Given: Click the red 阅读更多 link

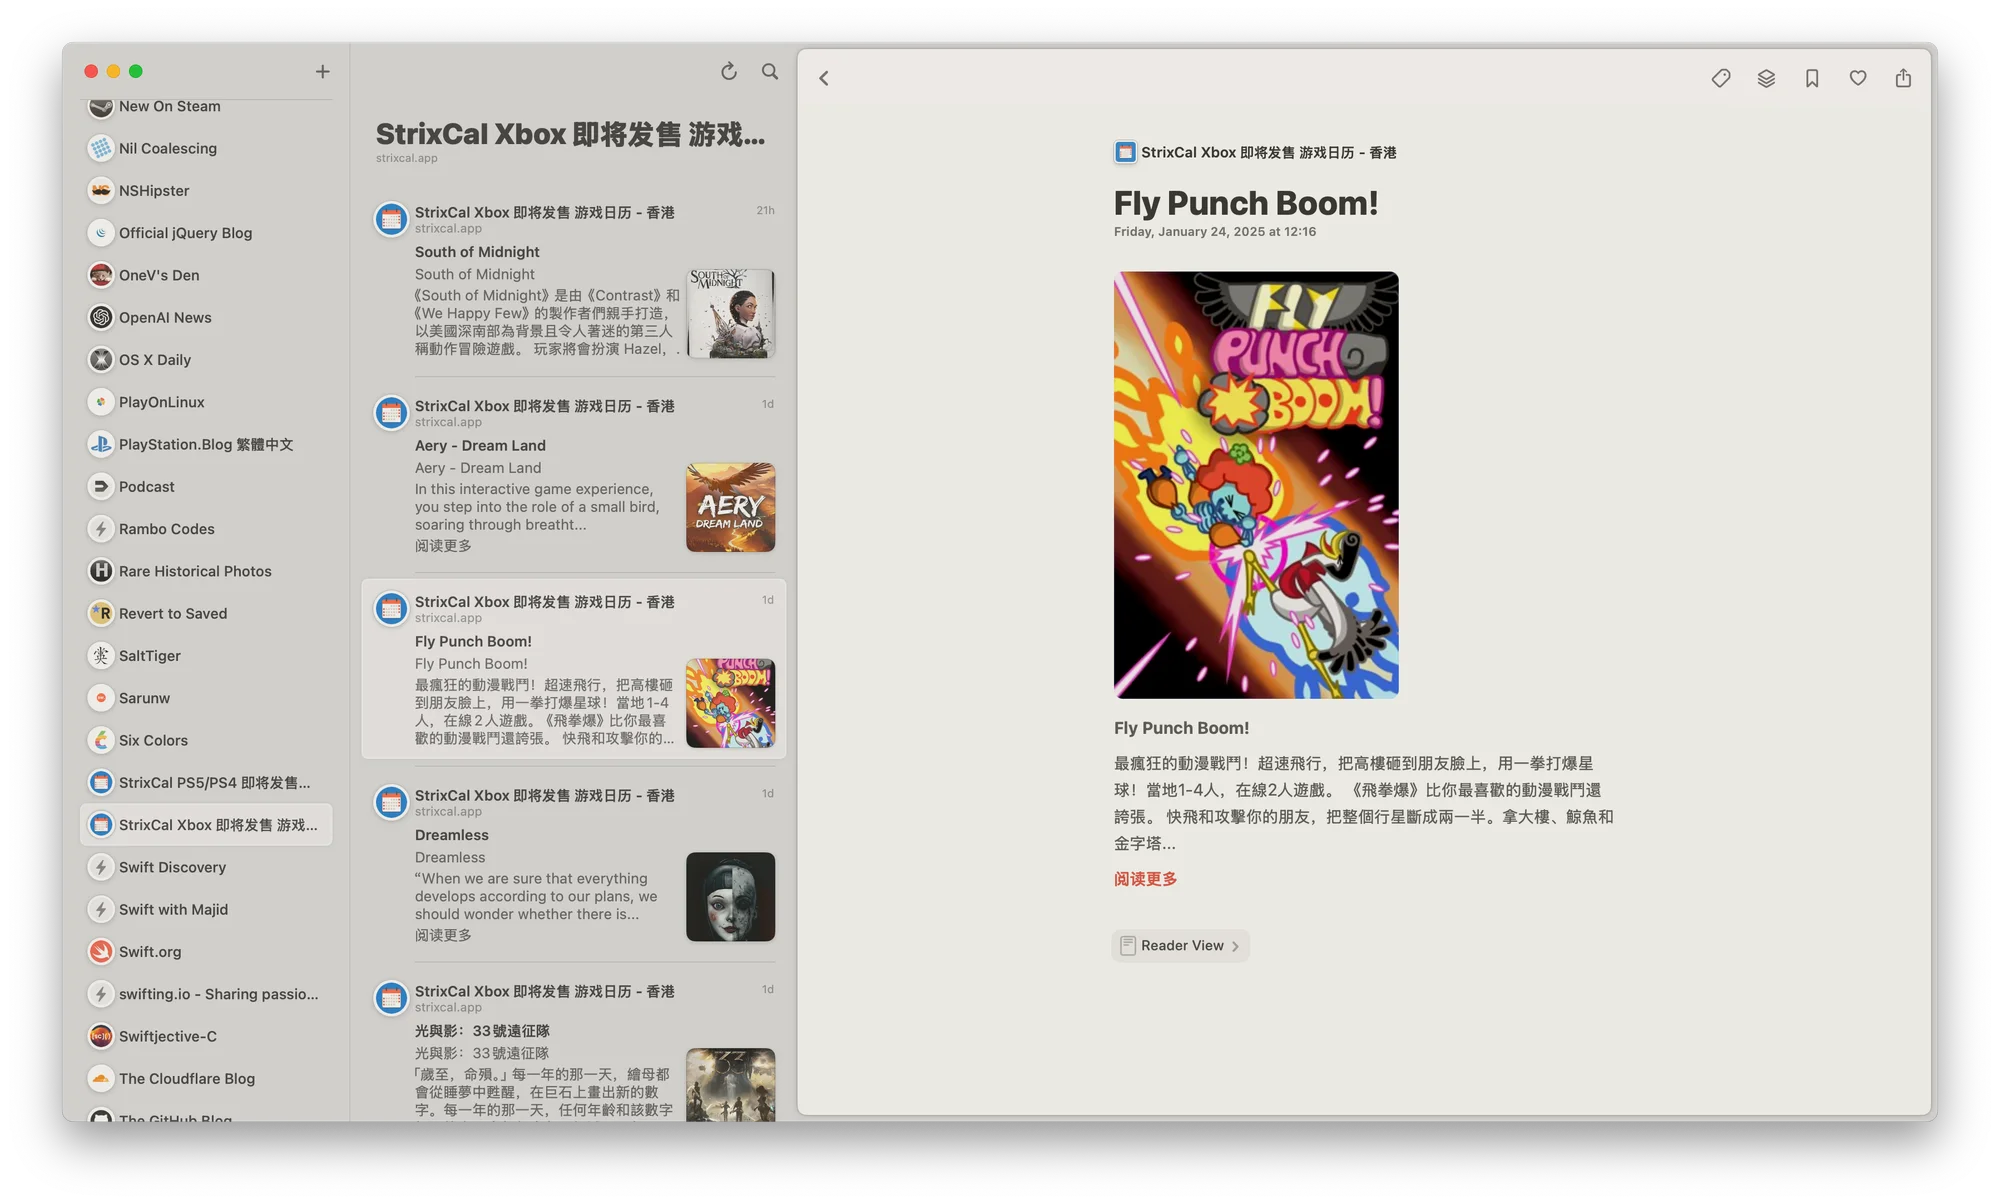Looking at the screenshot, I should click(1145, 879).
